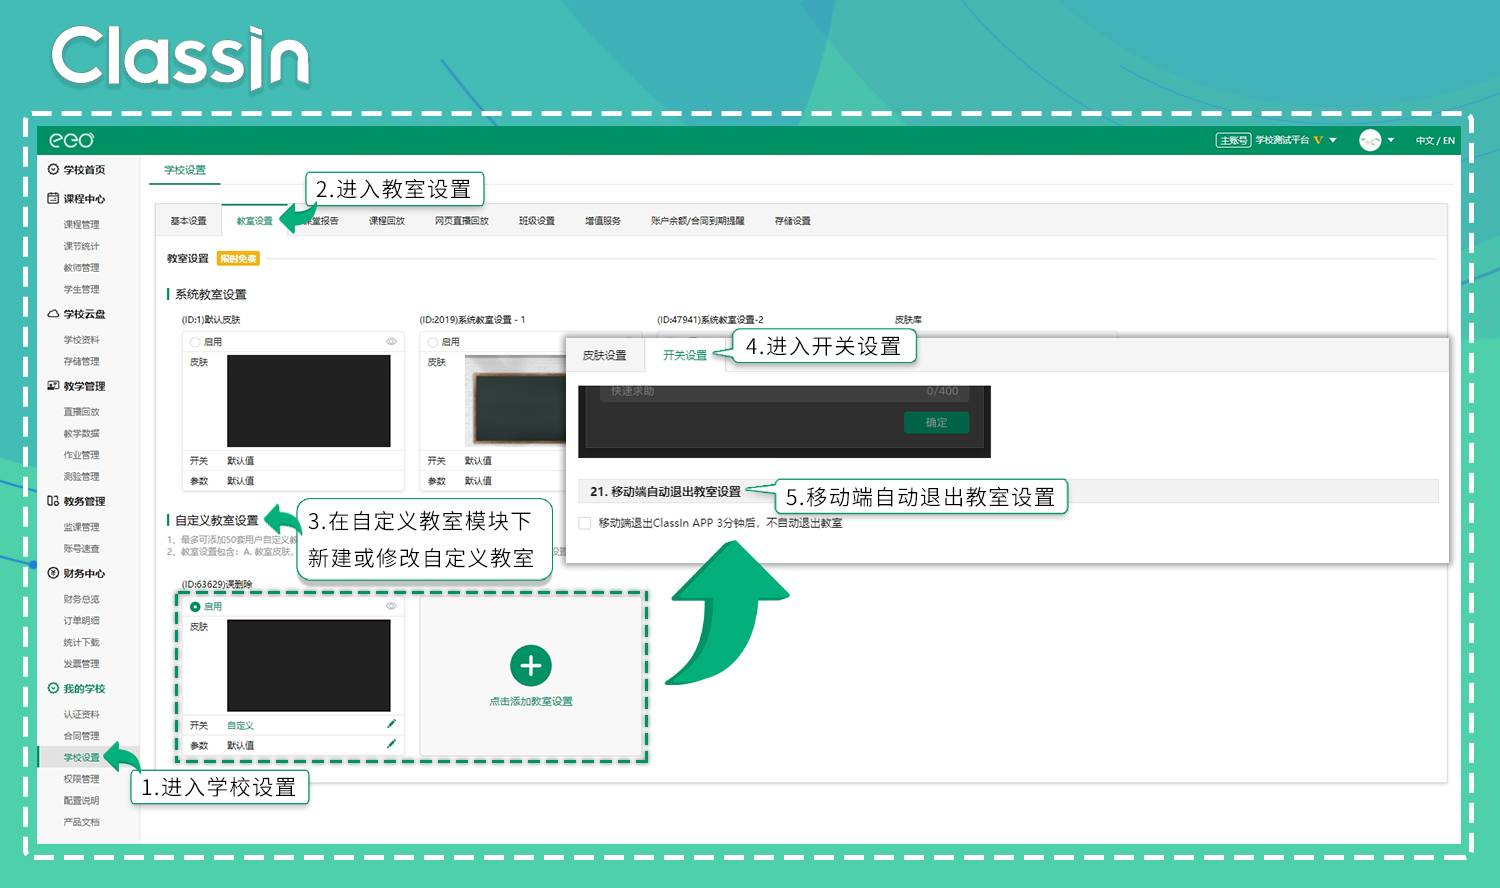Viewport: 1500px width, 888px height.
Task: Switch to the 增值服务 tab
Action: click(x=602, y=221)
